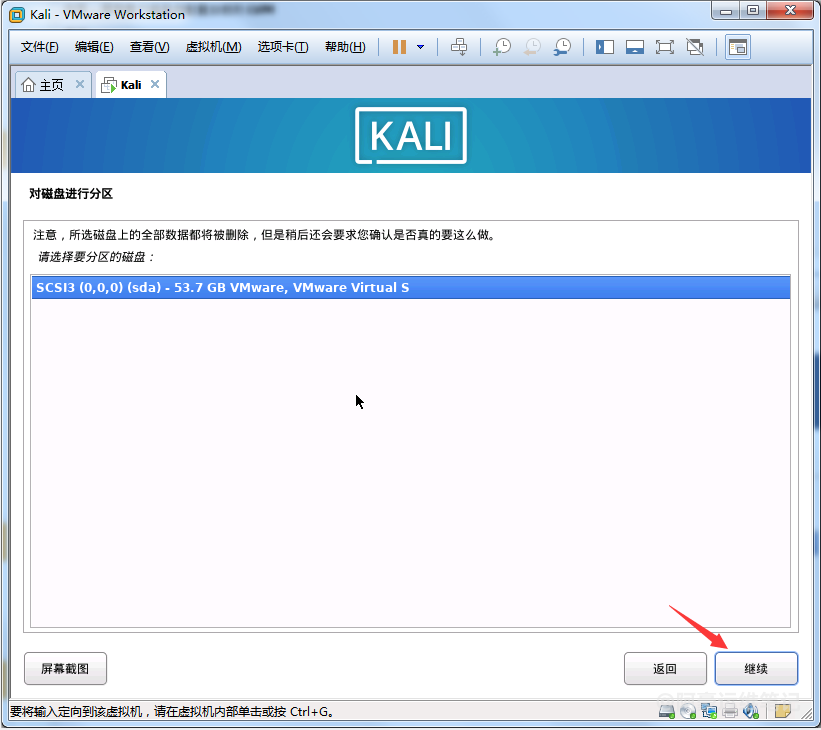Screen dimensions: 821x730
Task: Toggle the Unity mode icon
Action: coord(695,47)
